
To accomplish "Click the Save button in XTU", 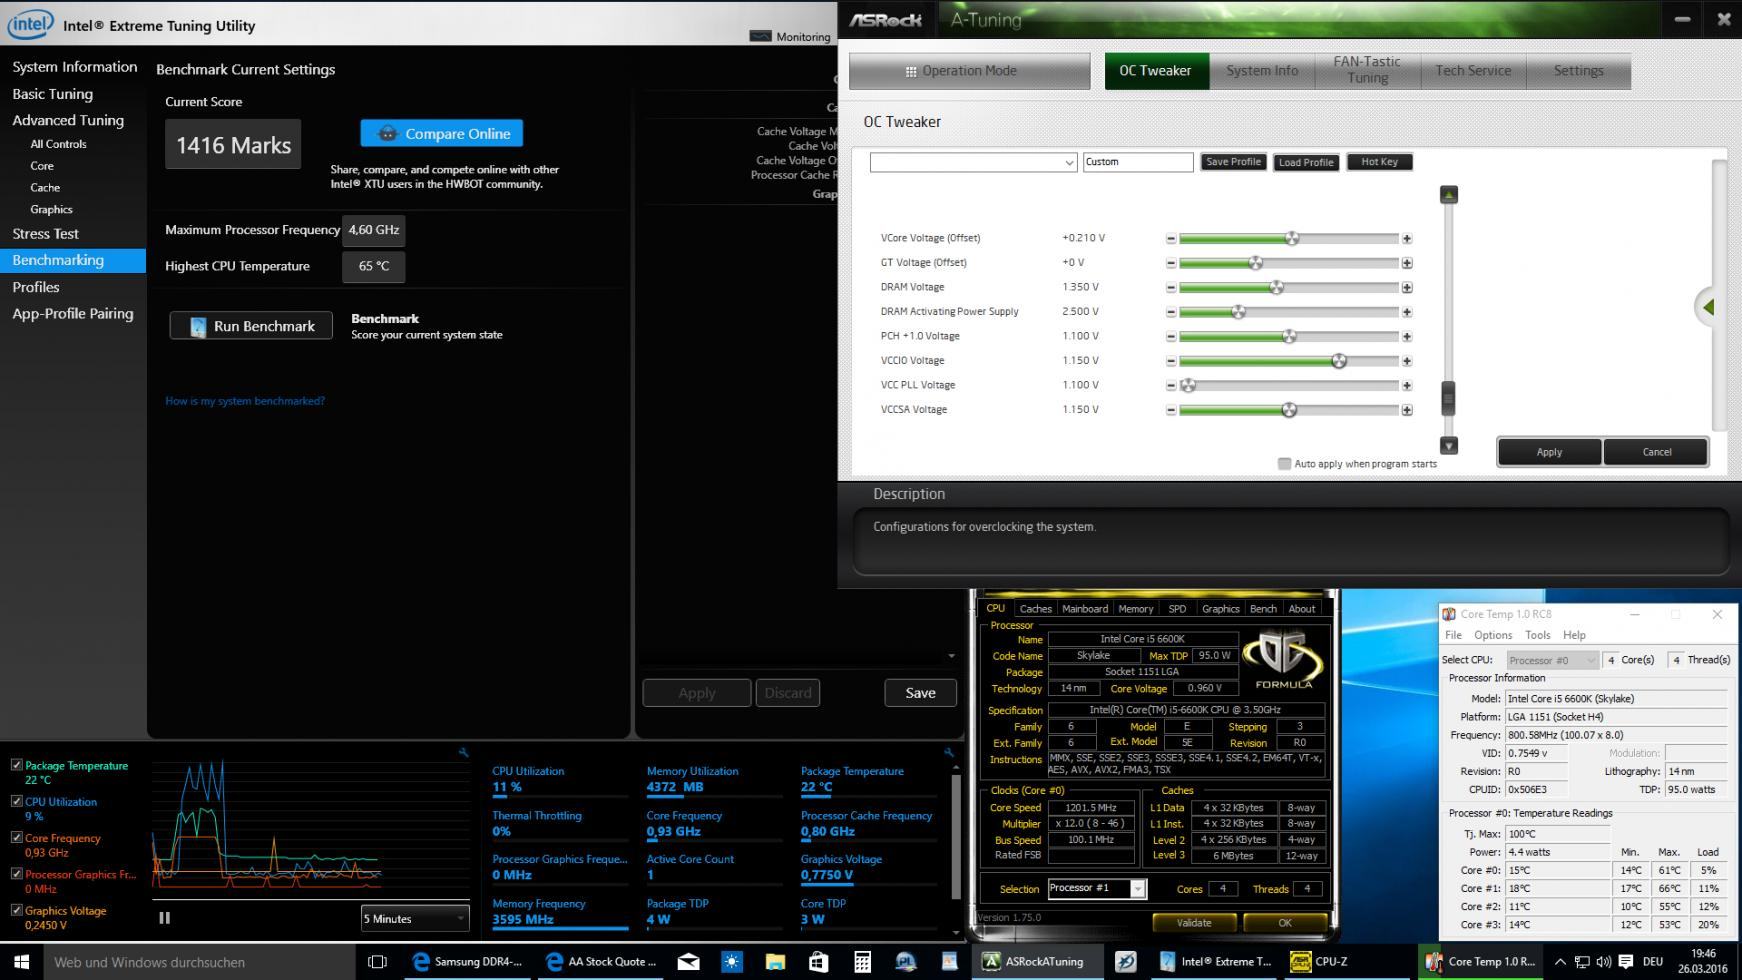I will pos(920,693).
